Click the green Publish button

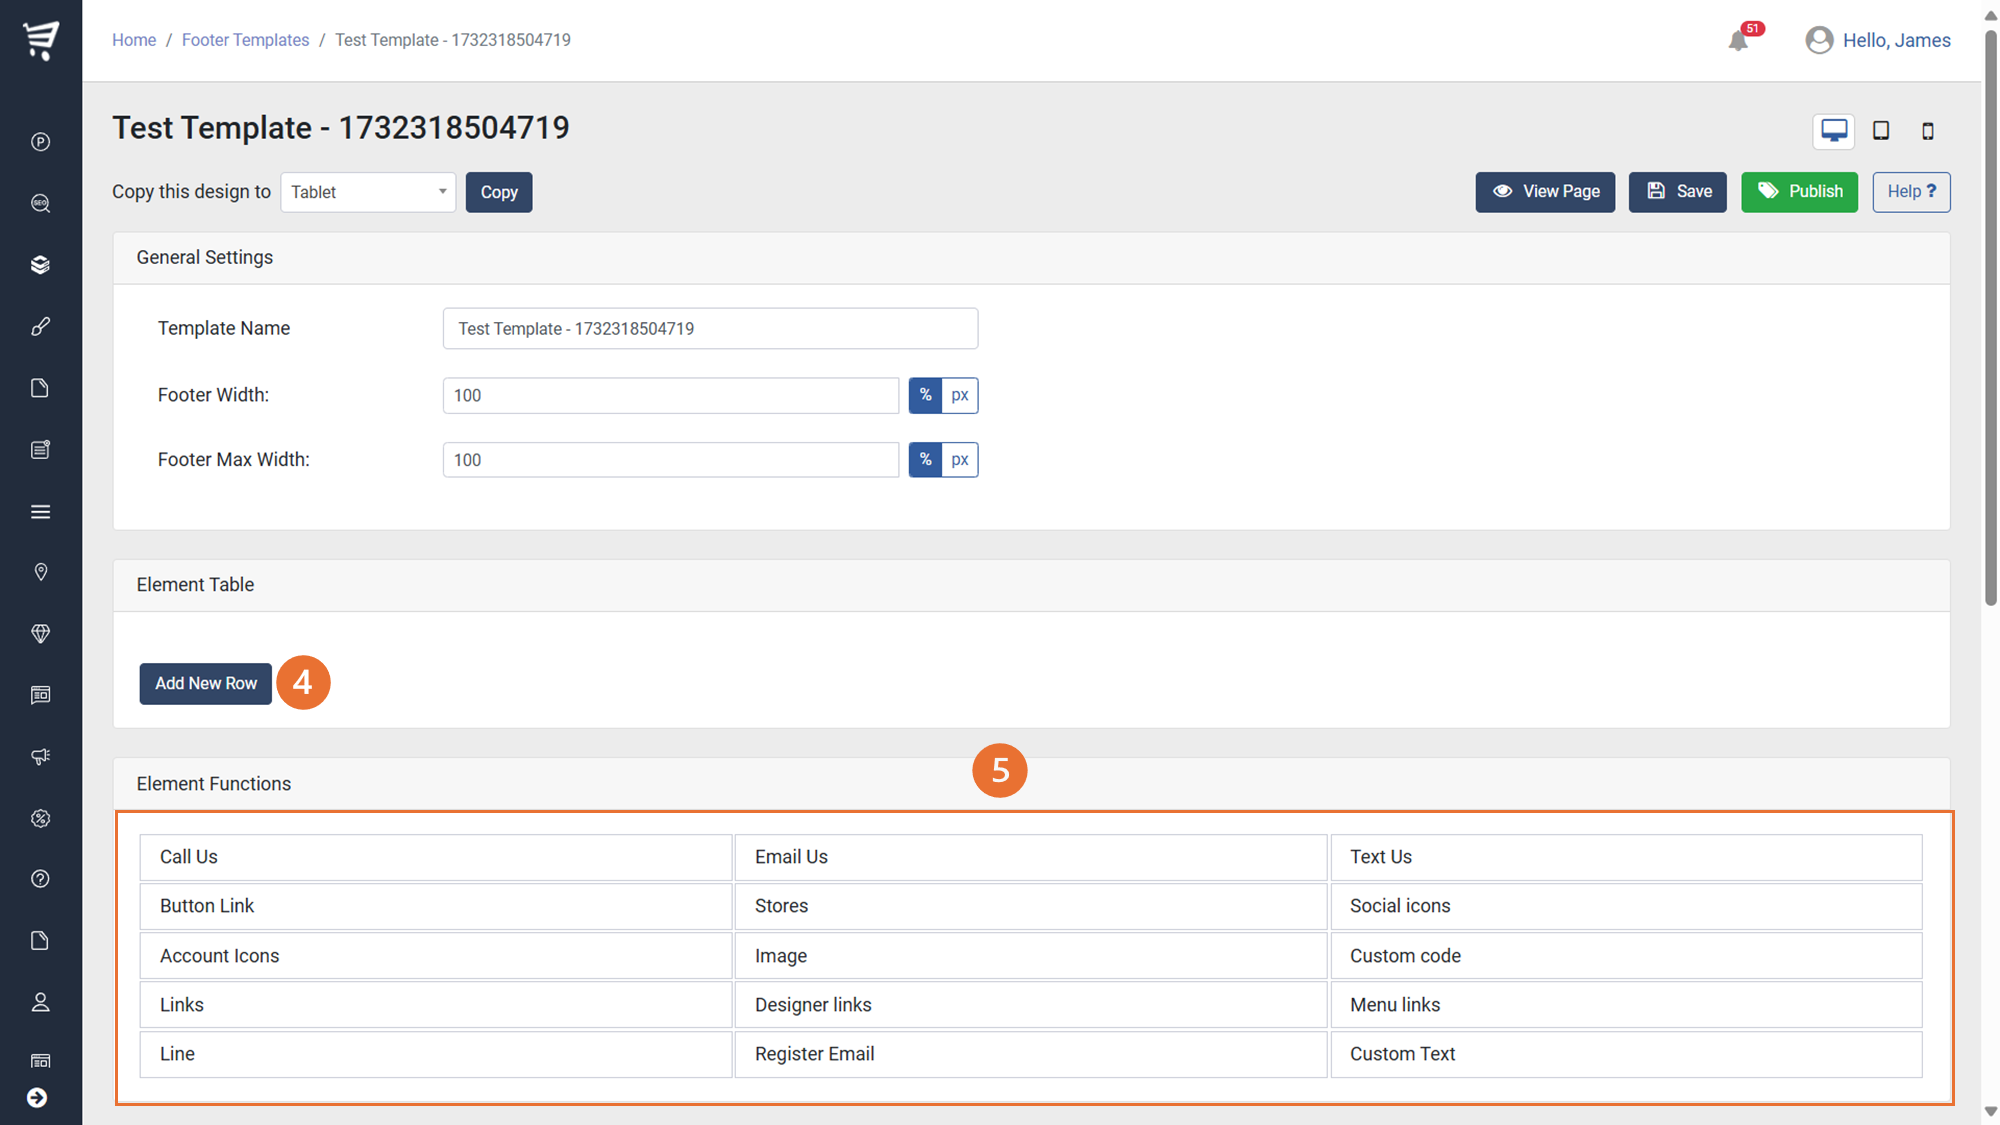1799,192
